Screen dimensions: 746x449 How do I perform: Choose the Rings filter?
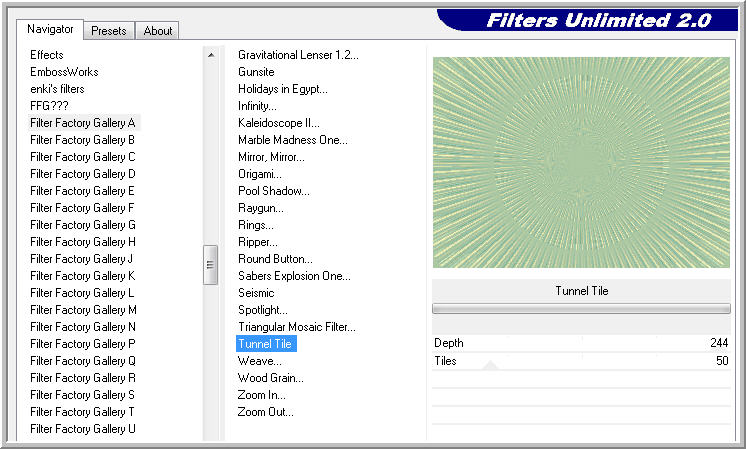(x=255, y=225)
